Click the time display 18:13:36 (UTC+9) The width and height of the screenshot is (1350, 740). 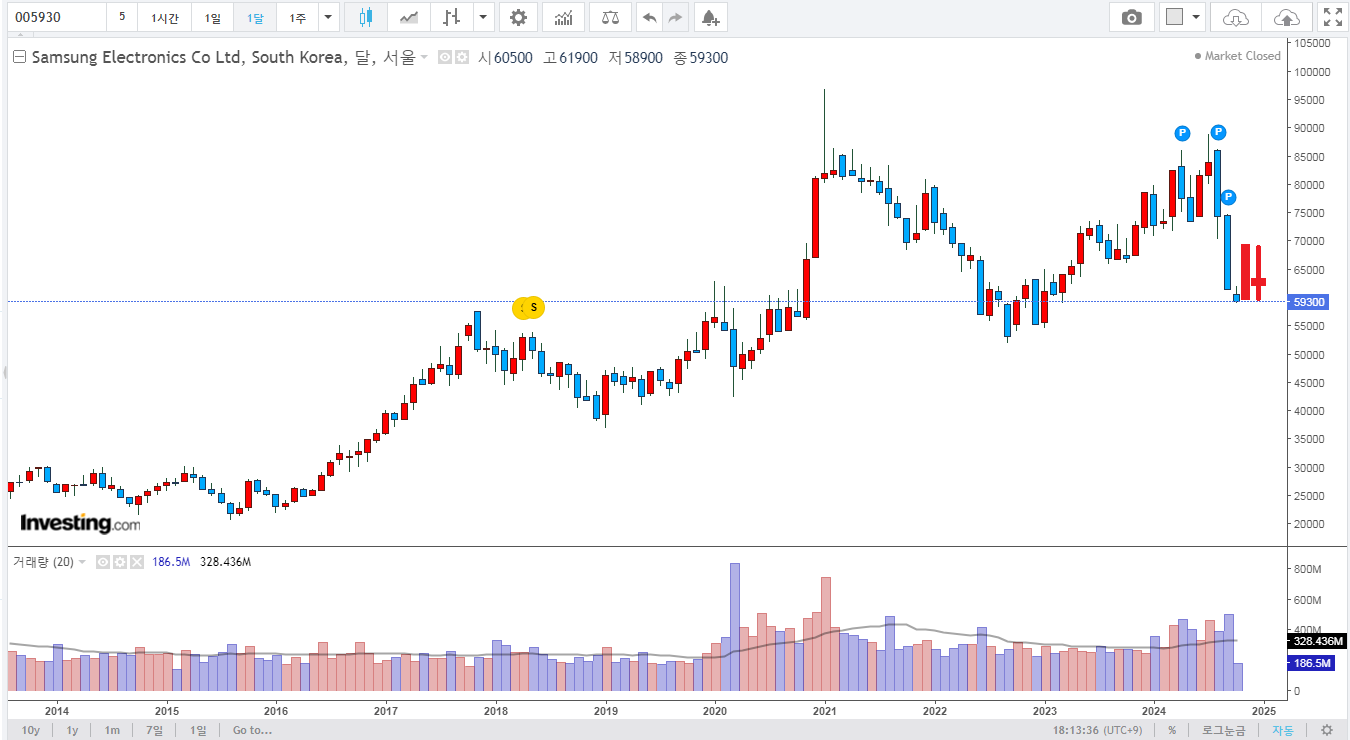[1096, 730]
